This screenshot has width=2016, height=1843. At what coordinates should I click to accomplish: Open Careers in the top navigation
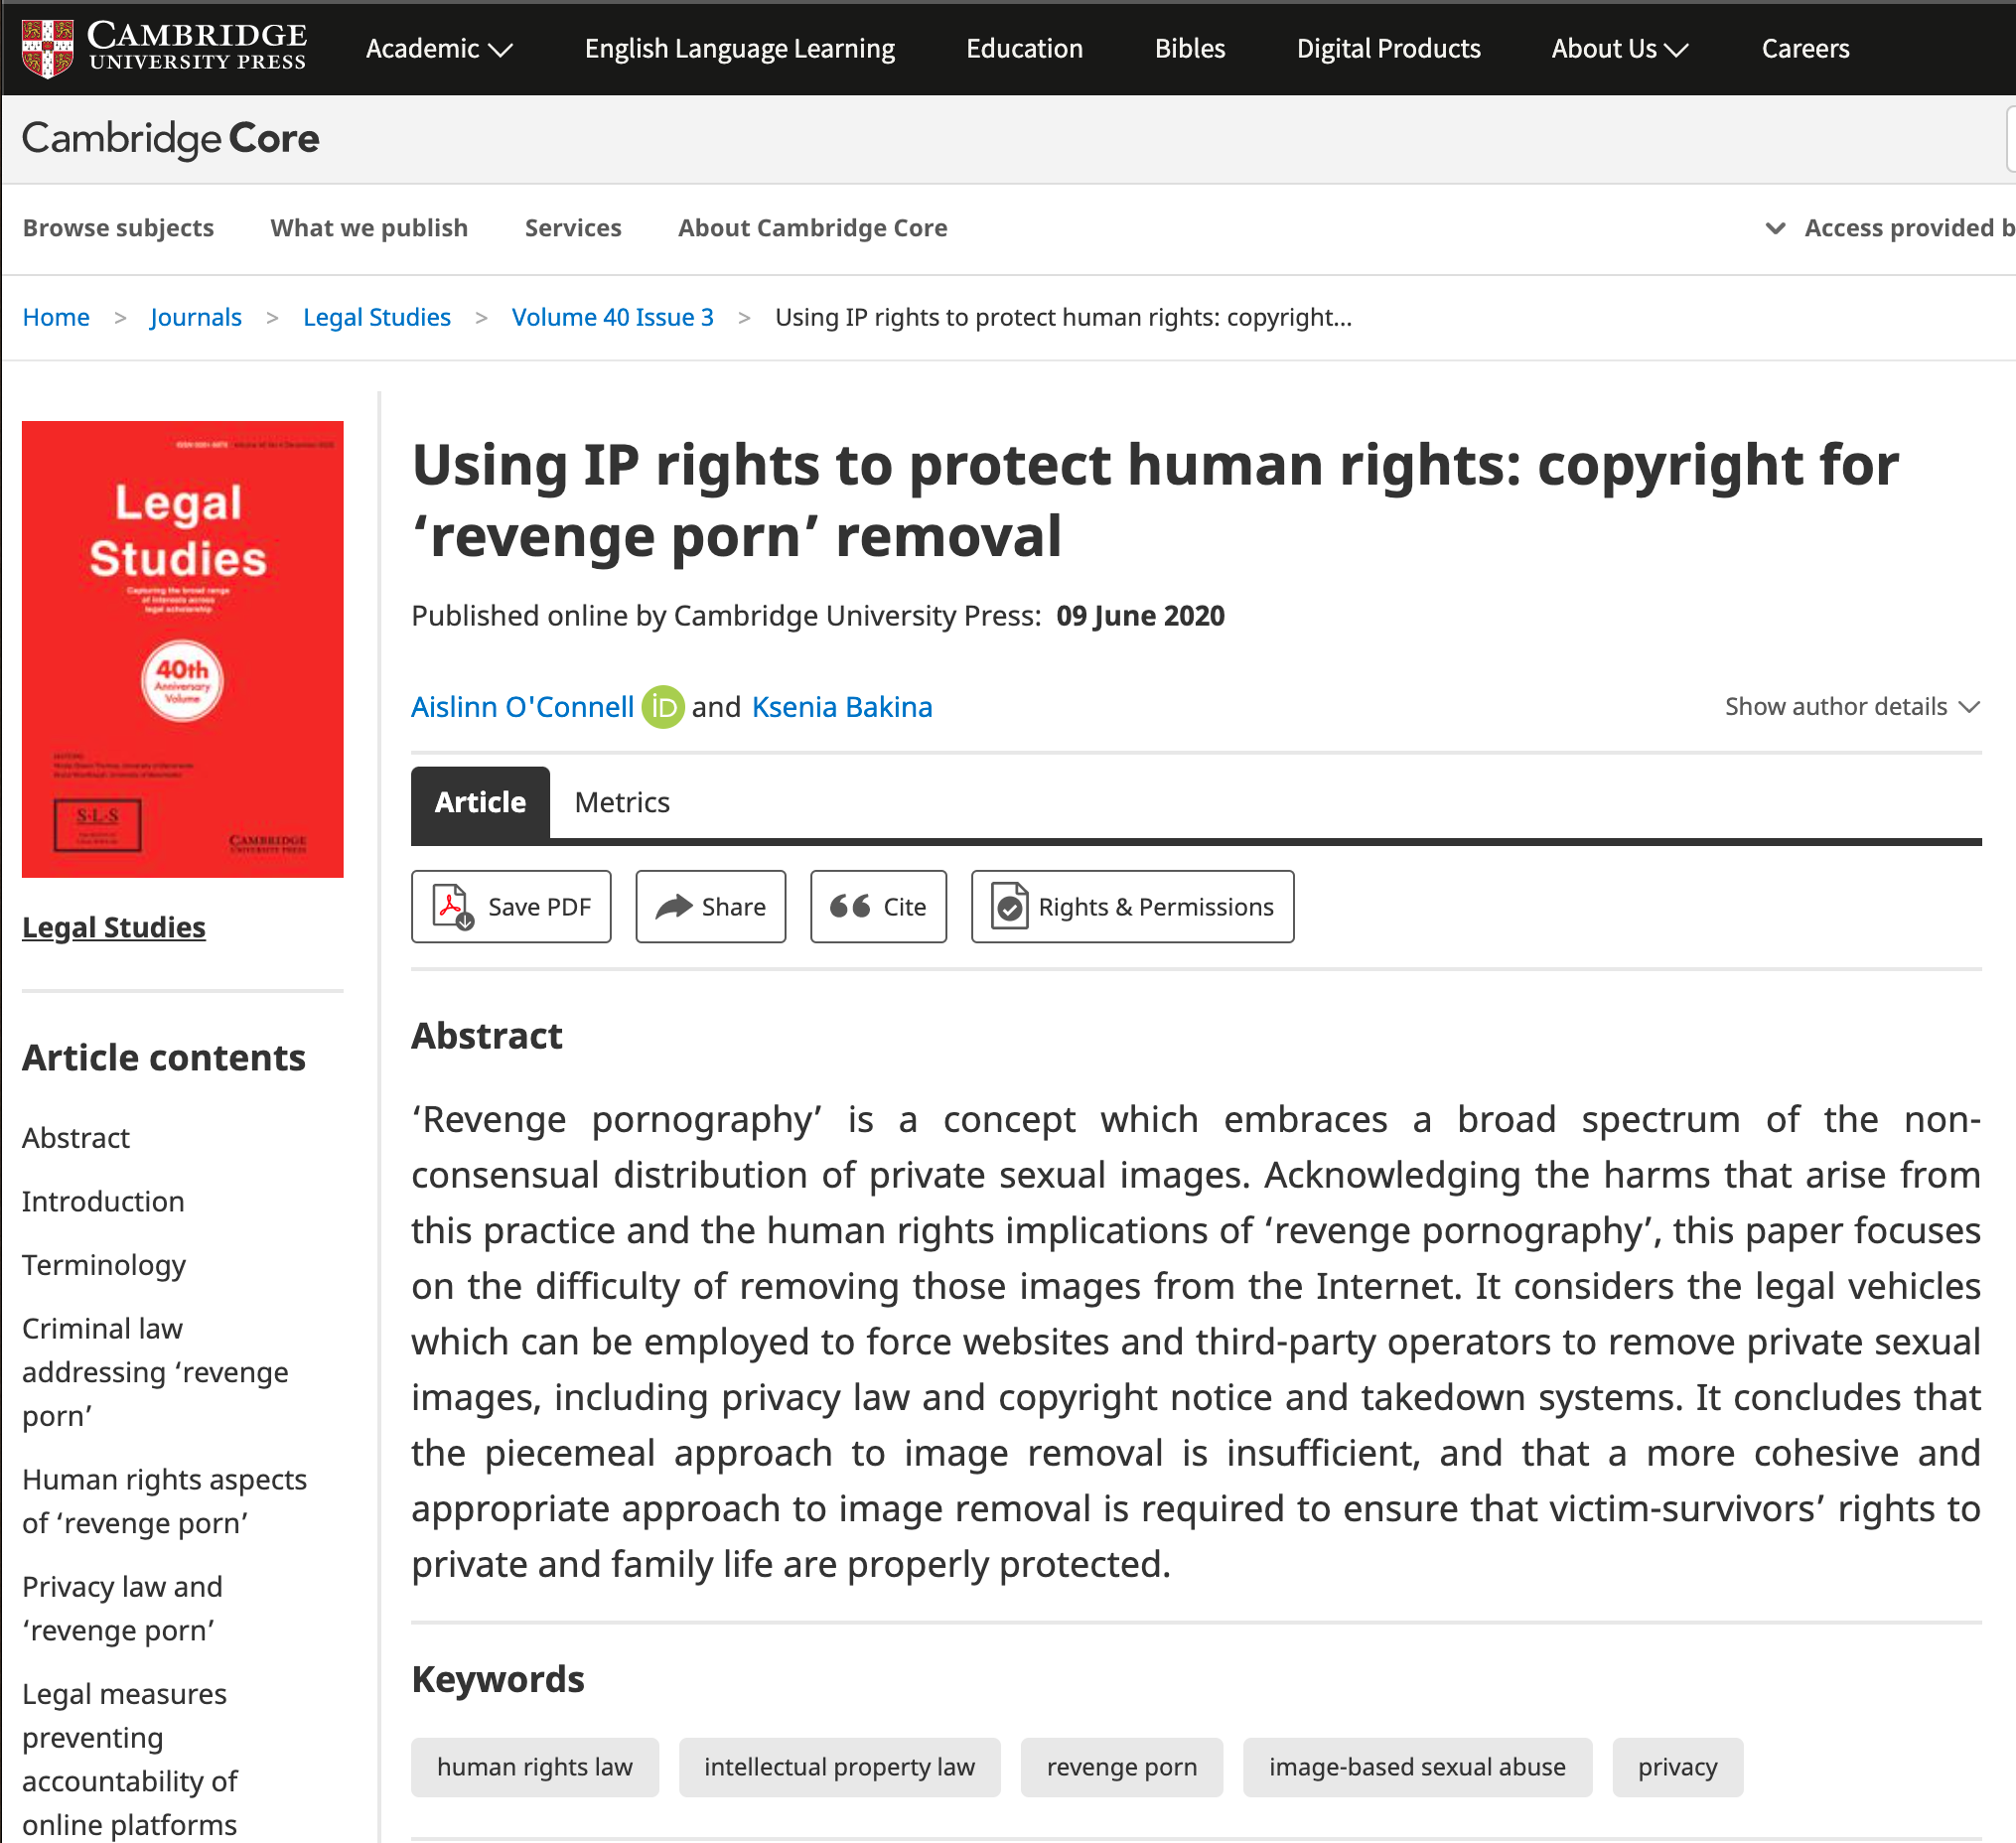point(1805,48)
